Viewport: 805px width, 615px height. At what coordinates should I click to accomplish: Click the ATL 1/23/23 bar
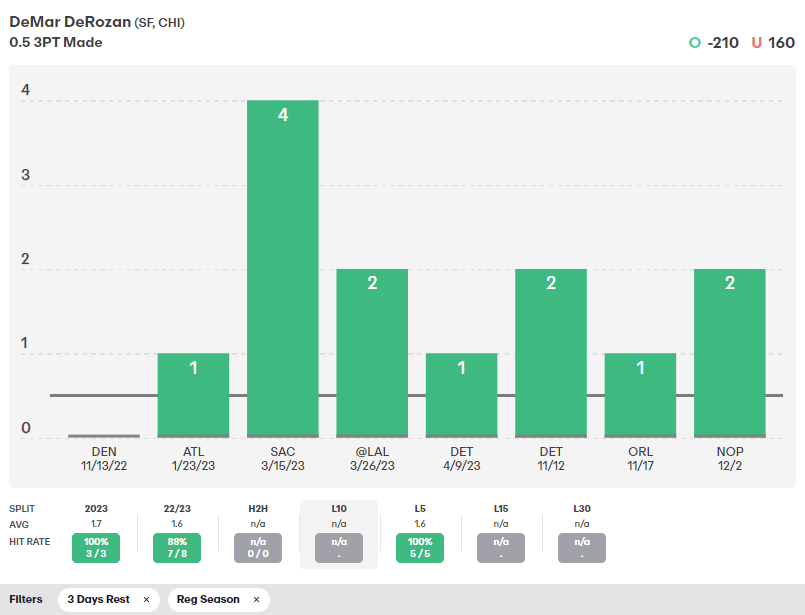[194, 395]
